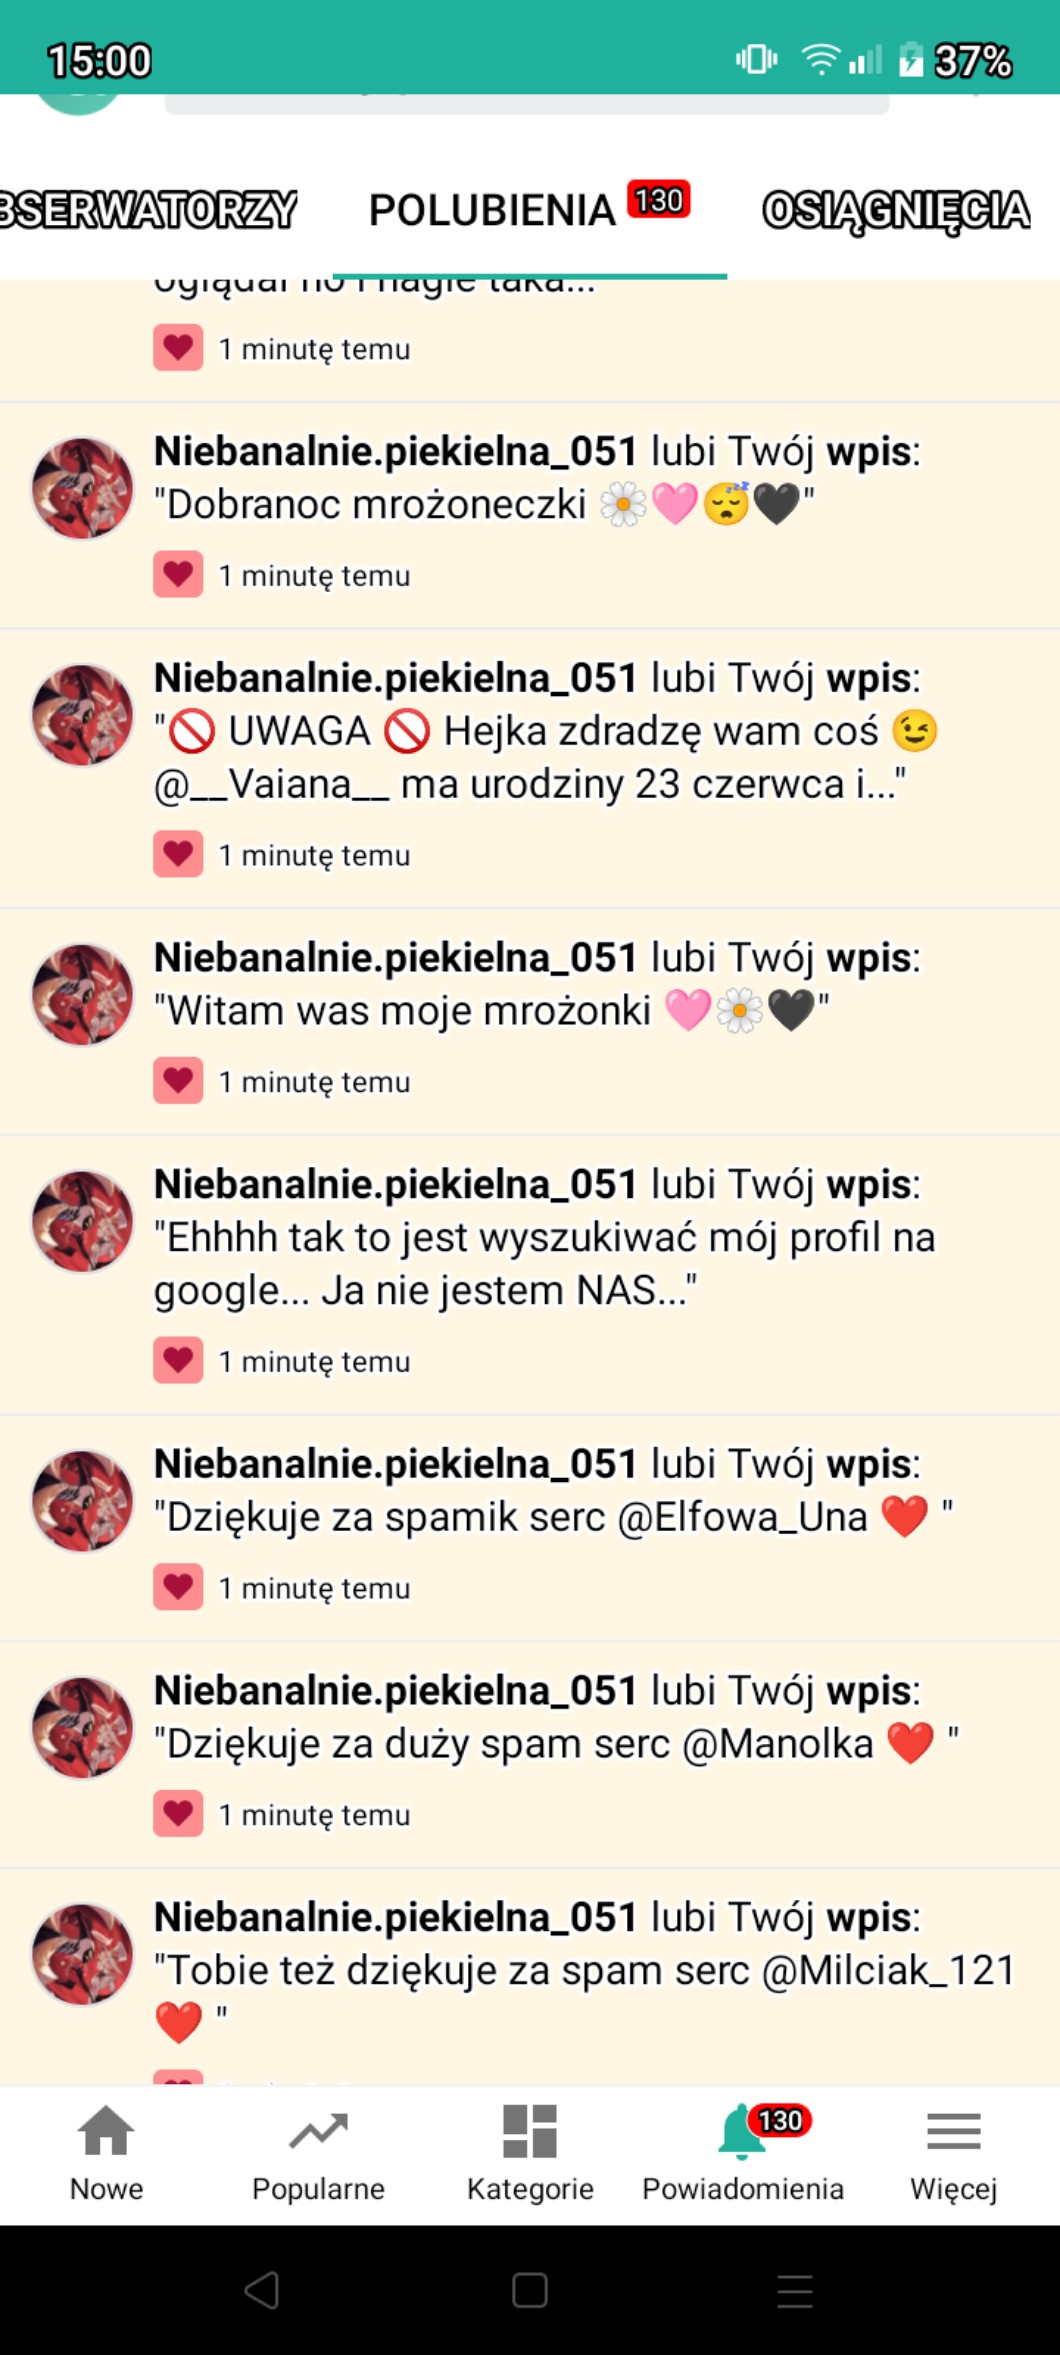
Task: Open the @Elfowa_Una mention link
Action: tap(742, 1517)
